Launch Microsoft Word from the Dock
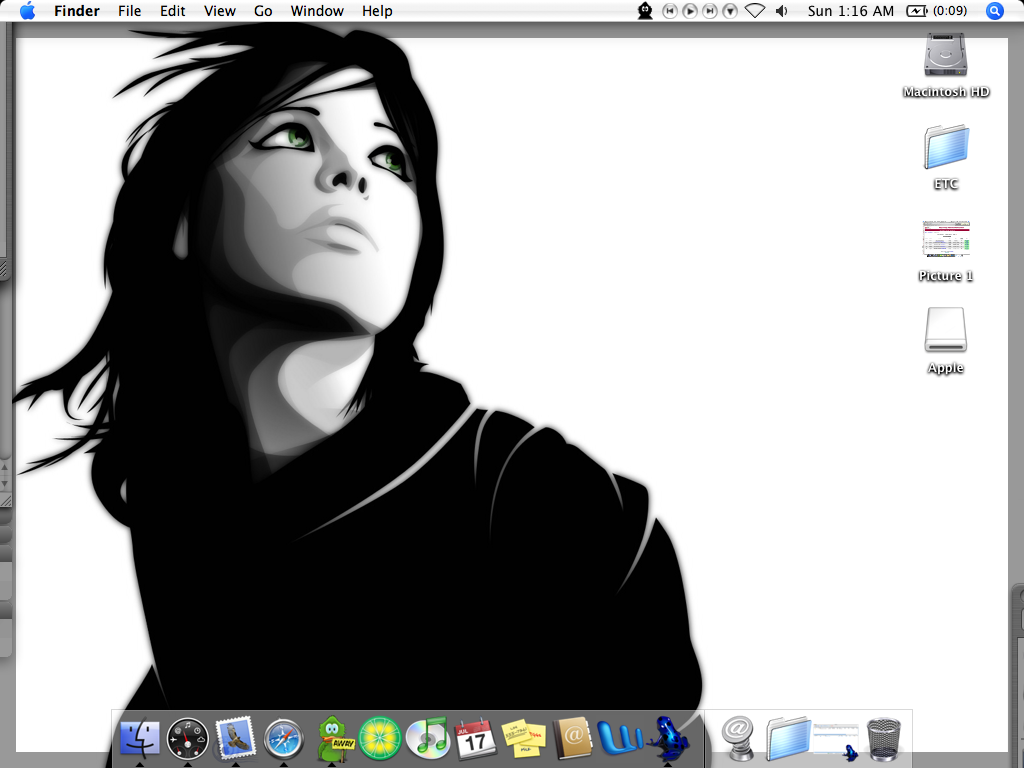This screenshot has height=768, width=1024. pyautogui.click(x=620, y=739)
